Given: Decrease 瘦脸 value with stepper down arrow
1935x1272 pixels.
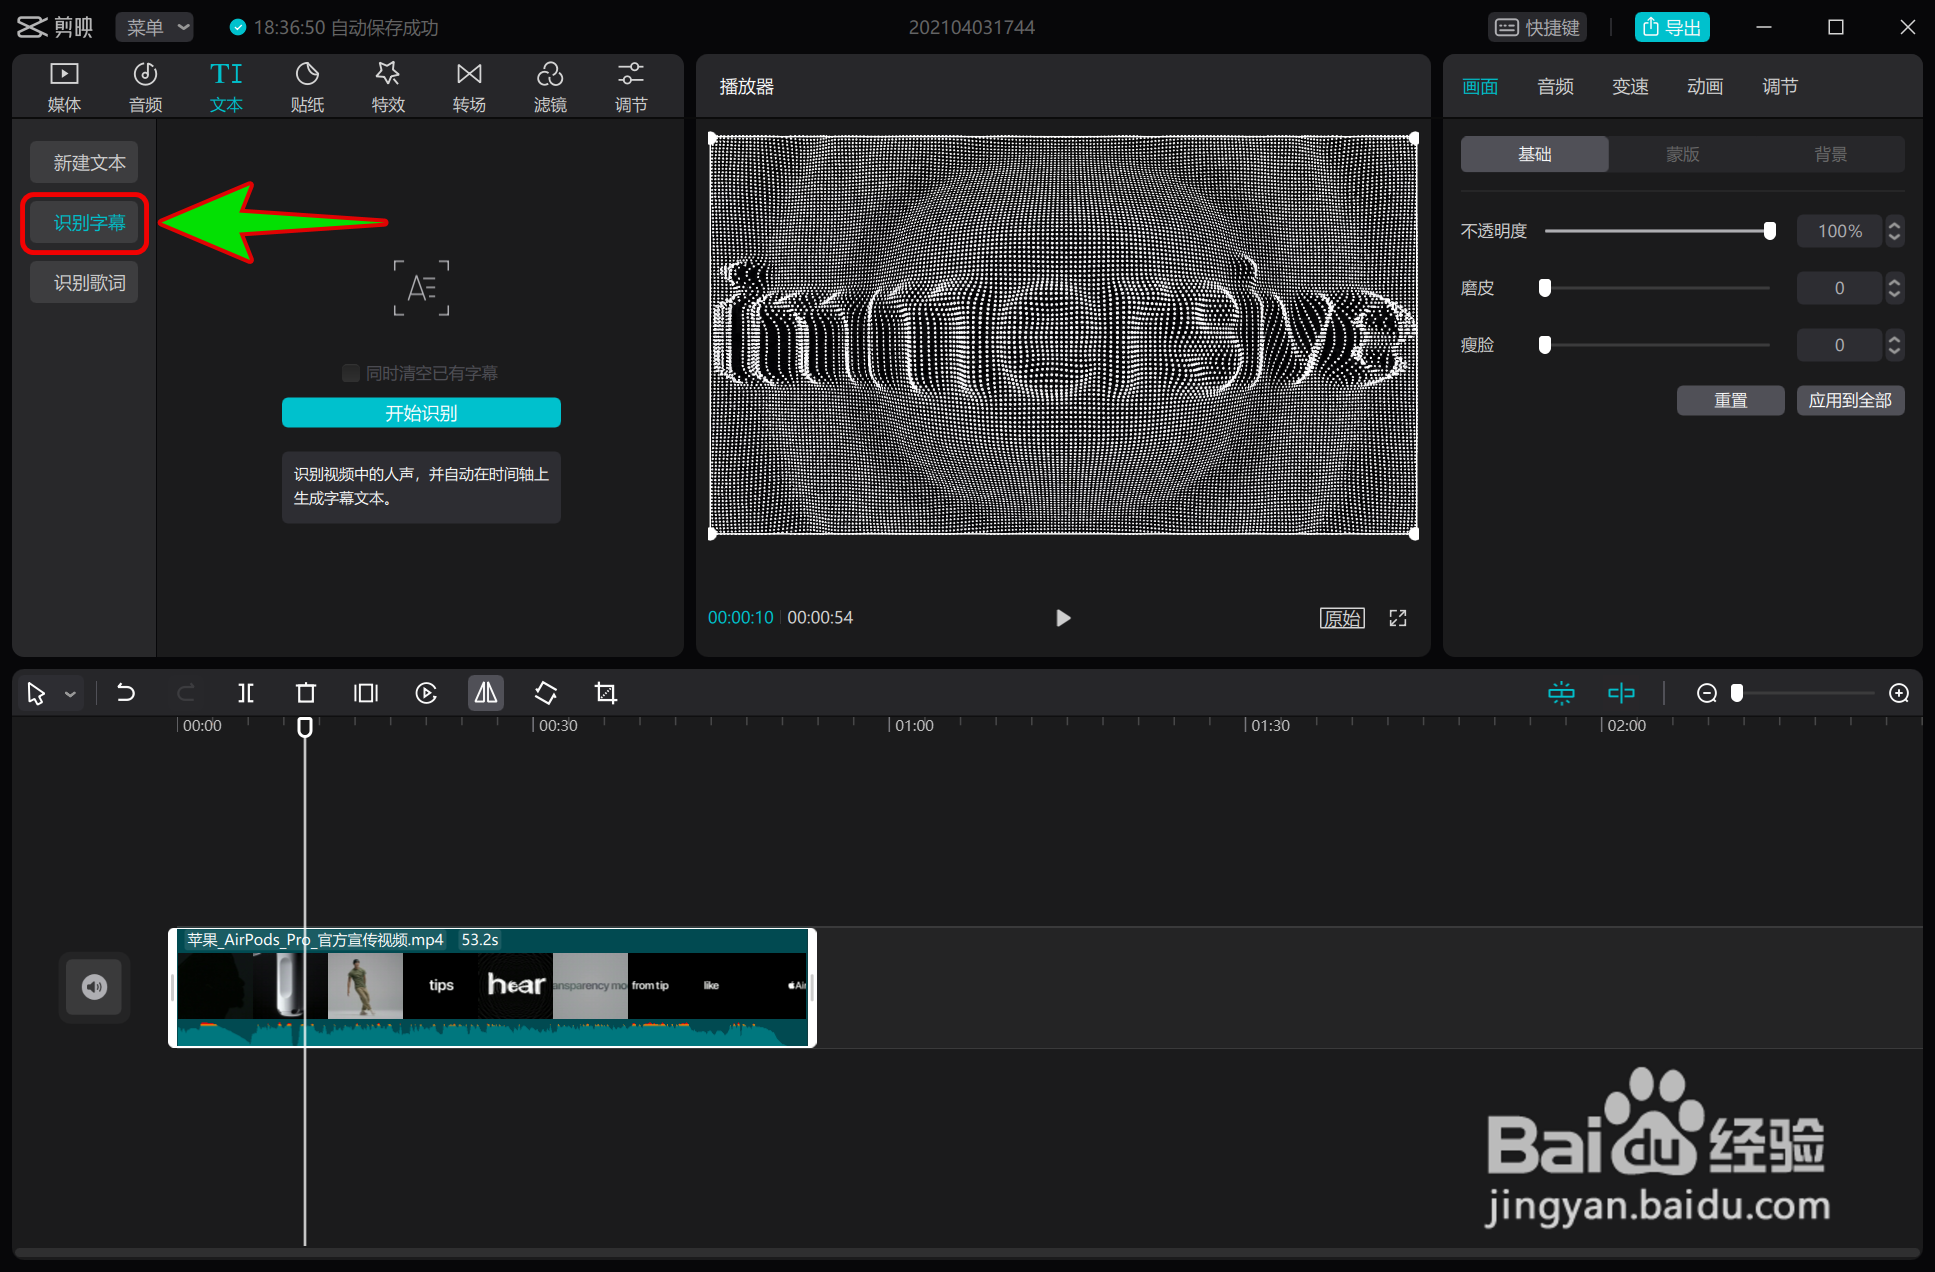Looking at the screenshot, I should (1894, 353).
